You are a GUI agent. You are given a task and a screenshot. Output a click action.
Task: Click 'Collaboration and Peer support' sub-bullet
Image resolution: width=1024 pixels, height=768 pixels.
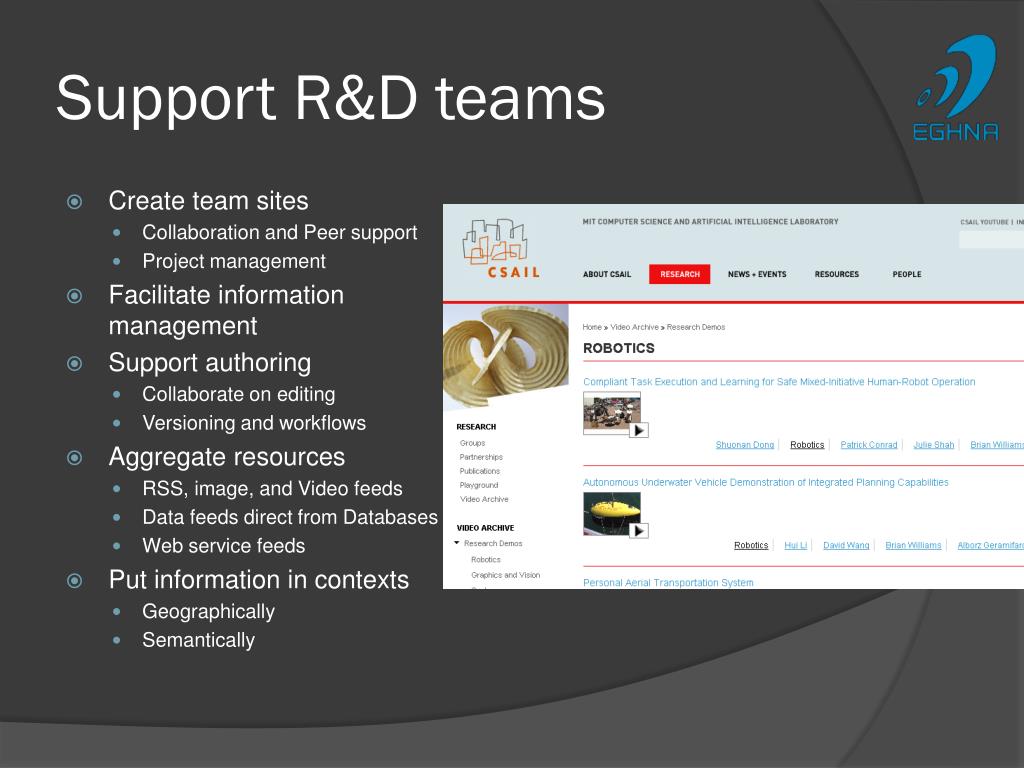pyautogui.click(x=280, y=232)
